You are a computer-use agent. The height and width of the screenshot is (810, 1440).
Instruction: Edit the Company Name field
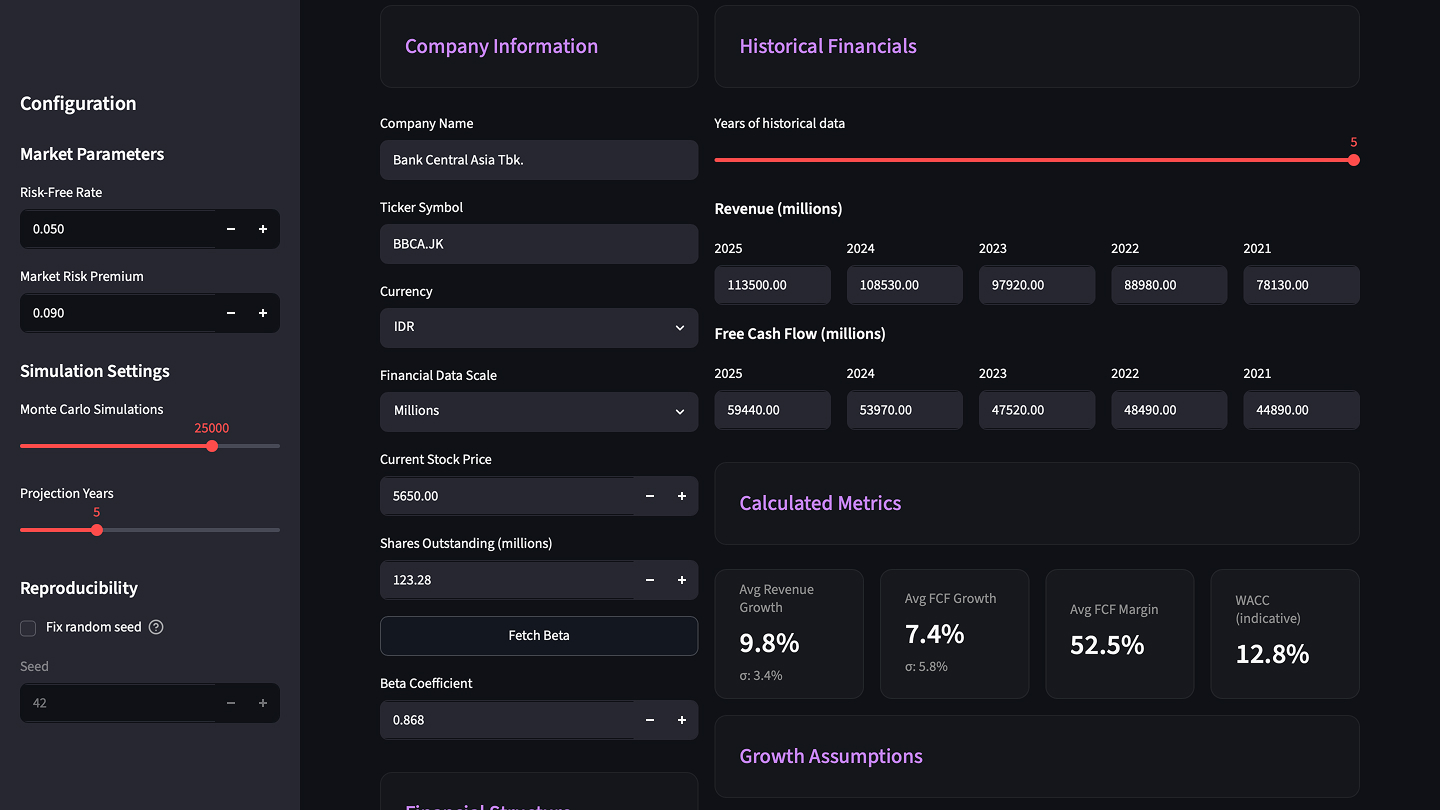(539, 160)
